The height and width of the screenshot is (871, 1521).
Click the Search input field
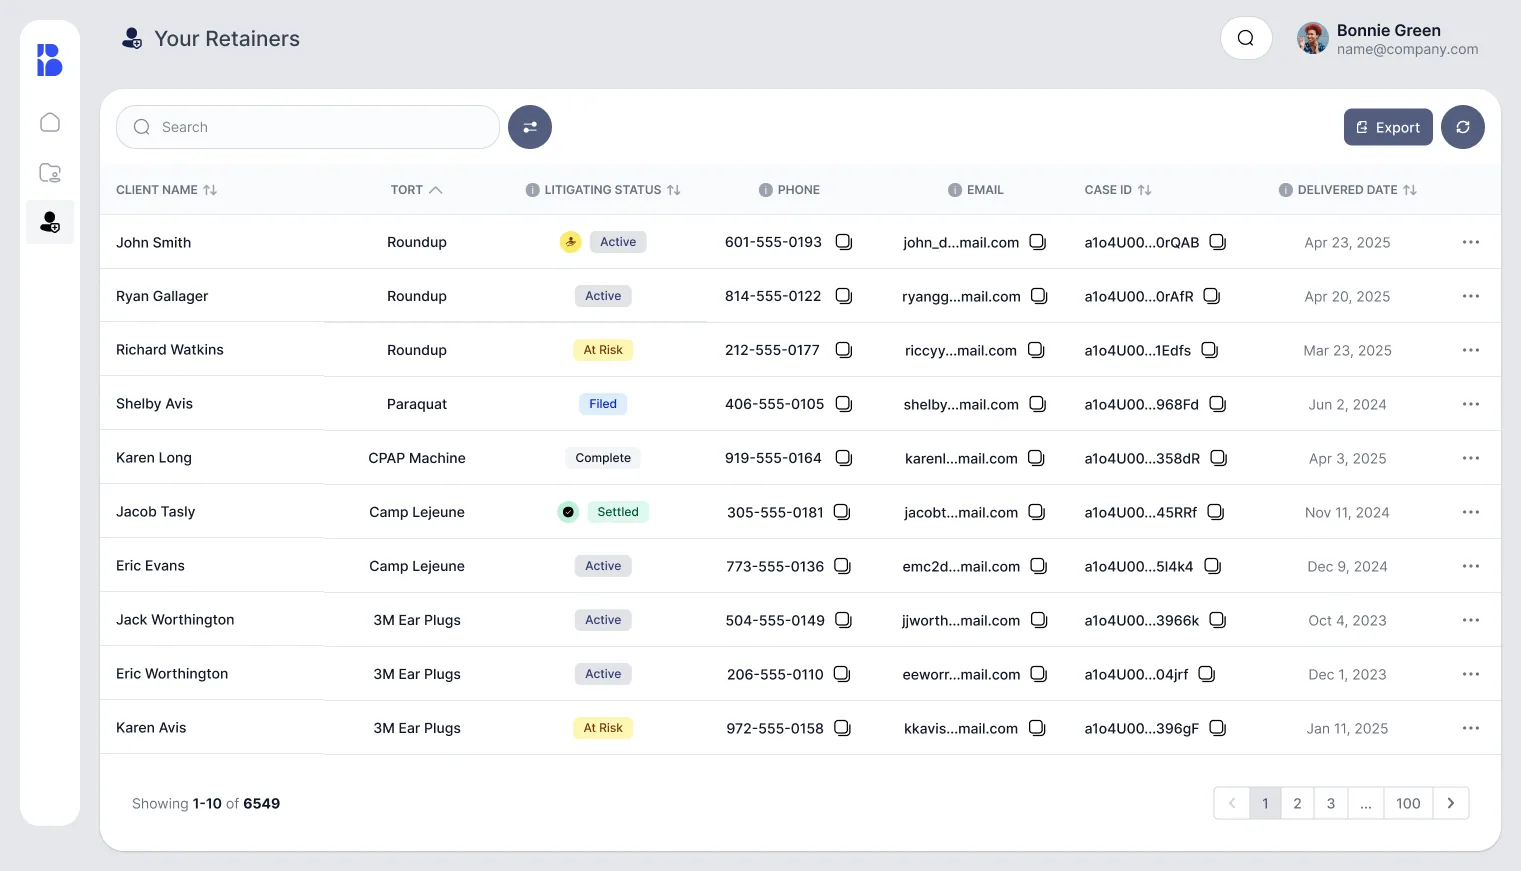point(308,127)
